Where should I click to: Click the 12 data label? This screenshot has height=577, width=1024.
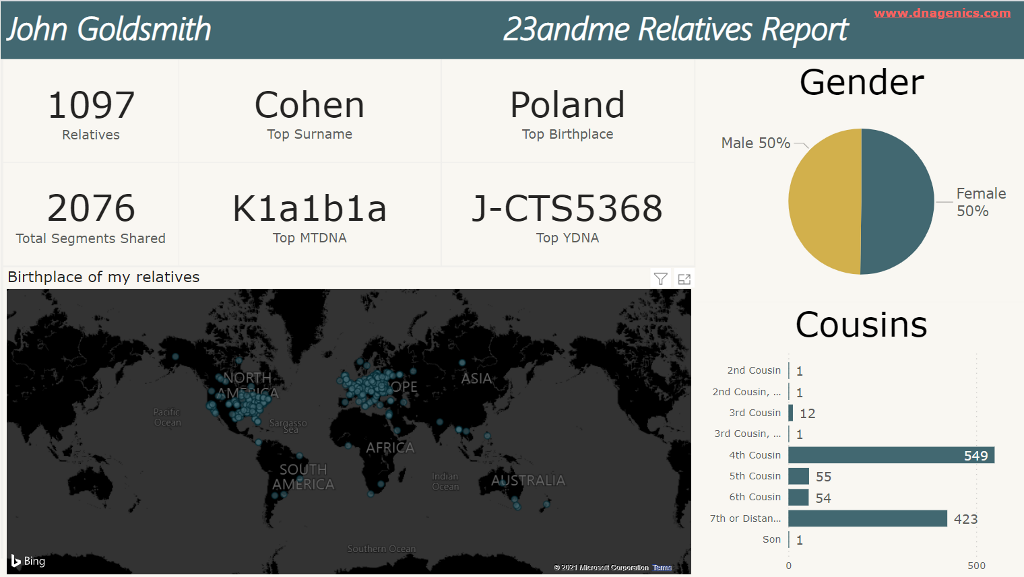click(x=807, y=414)
